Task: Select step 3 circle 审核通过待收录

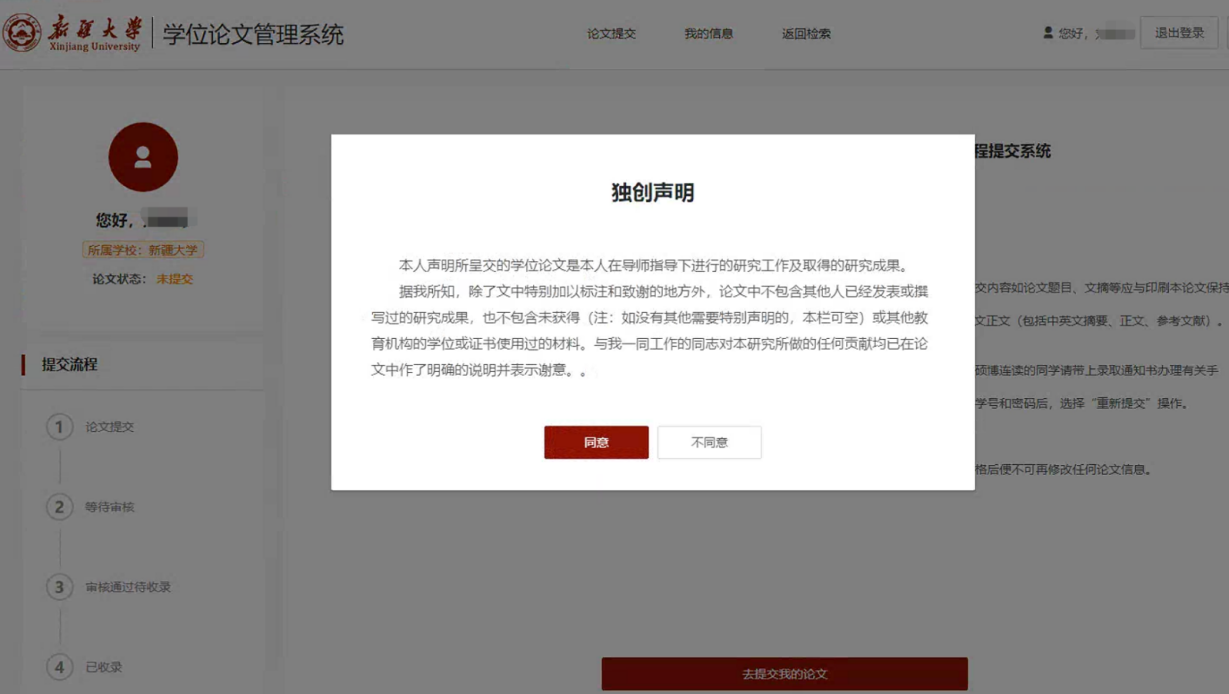Action: (x=59, y=587)
